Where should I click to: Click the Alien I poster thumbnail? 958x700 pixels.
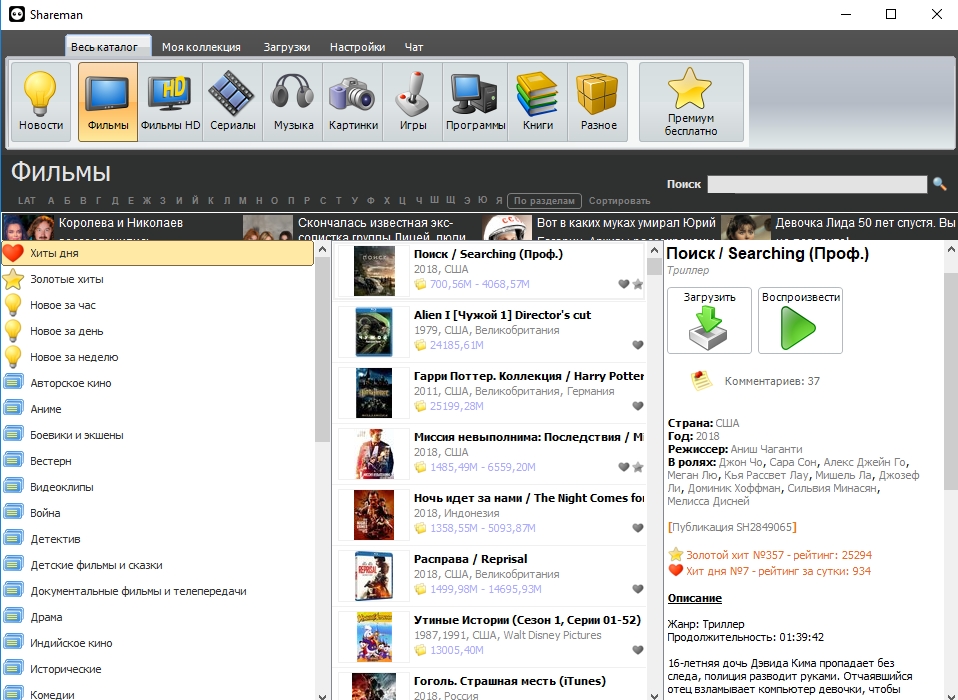[x=374, y=332]
